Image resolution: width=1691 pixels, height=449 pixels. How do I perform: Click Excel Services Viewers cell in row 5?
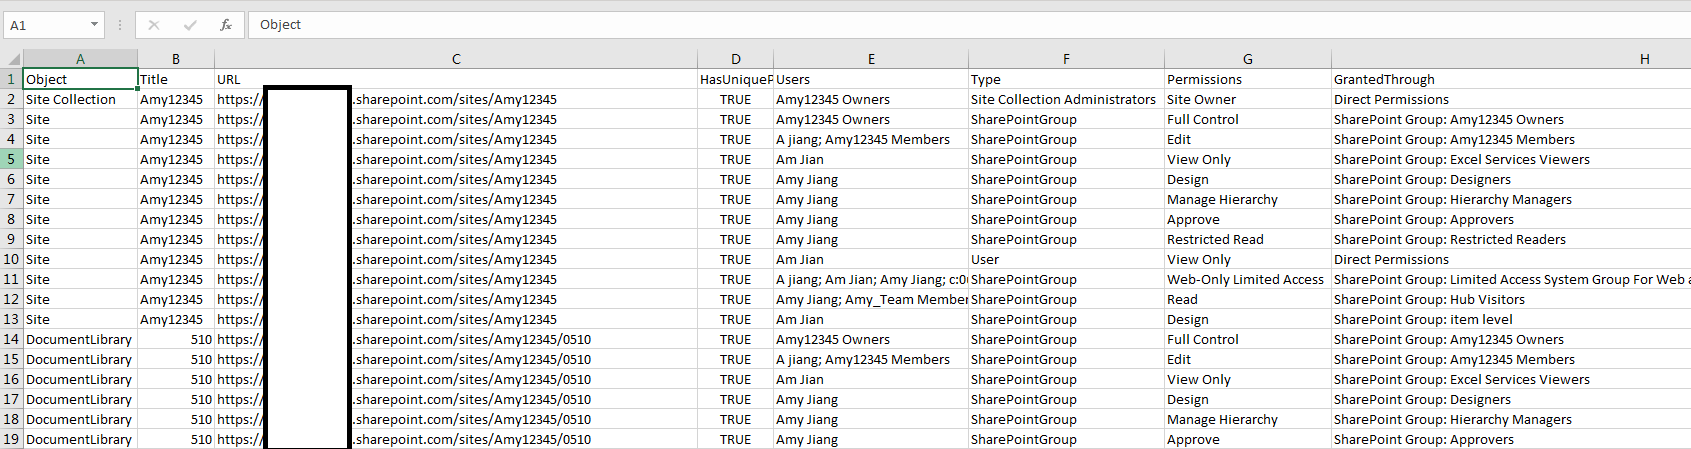pos(1511,159)
